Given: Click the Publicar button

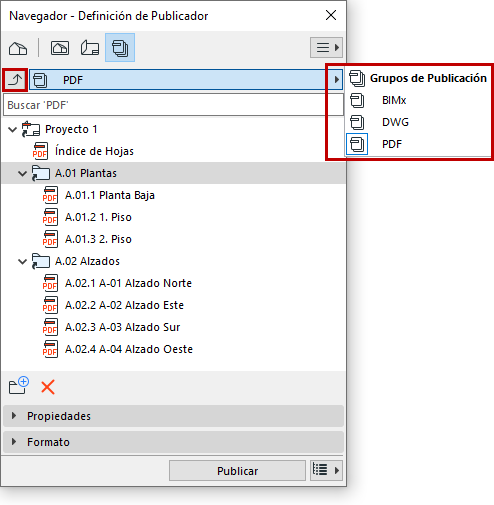Looking at the screenshot, I should coord(237,471).
